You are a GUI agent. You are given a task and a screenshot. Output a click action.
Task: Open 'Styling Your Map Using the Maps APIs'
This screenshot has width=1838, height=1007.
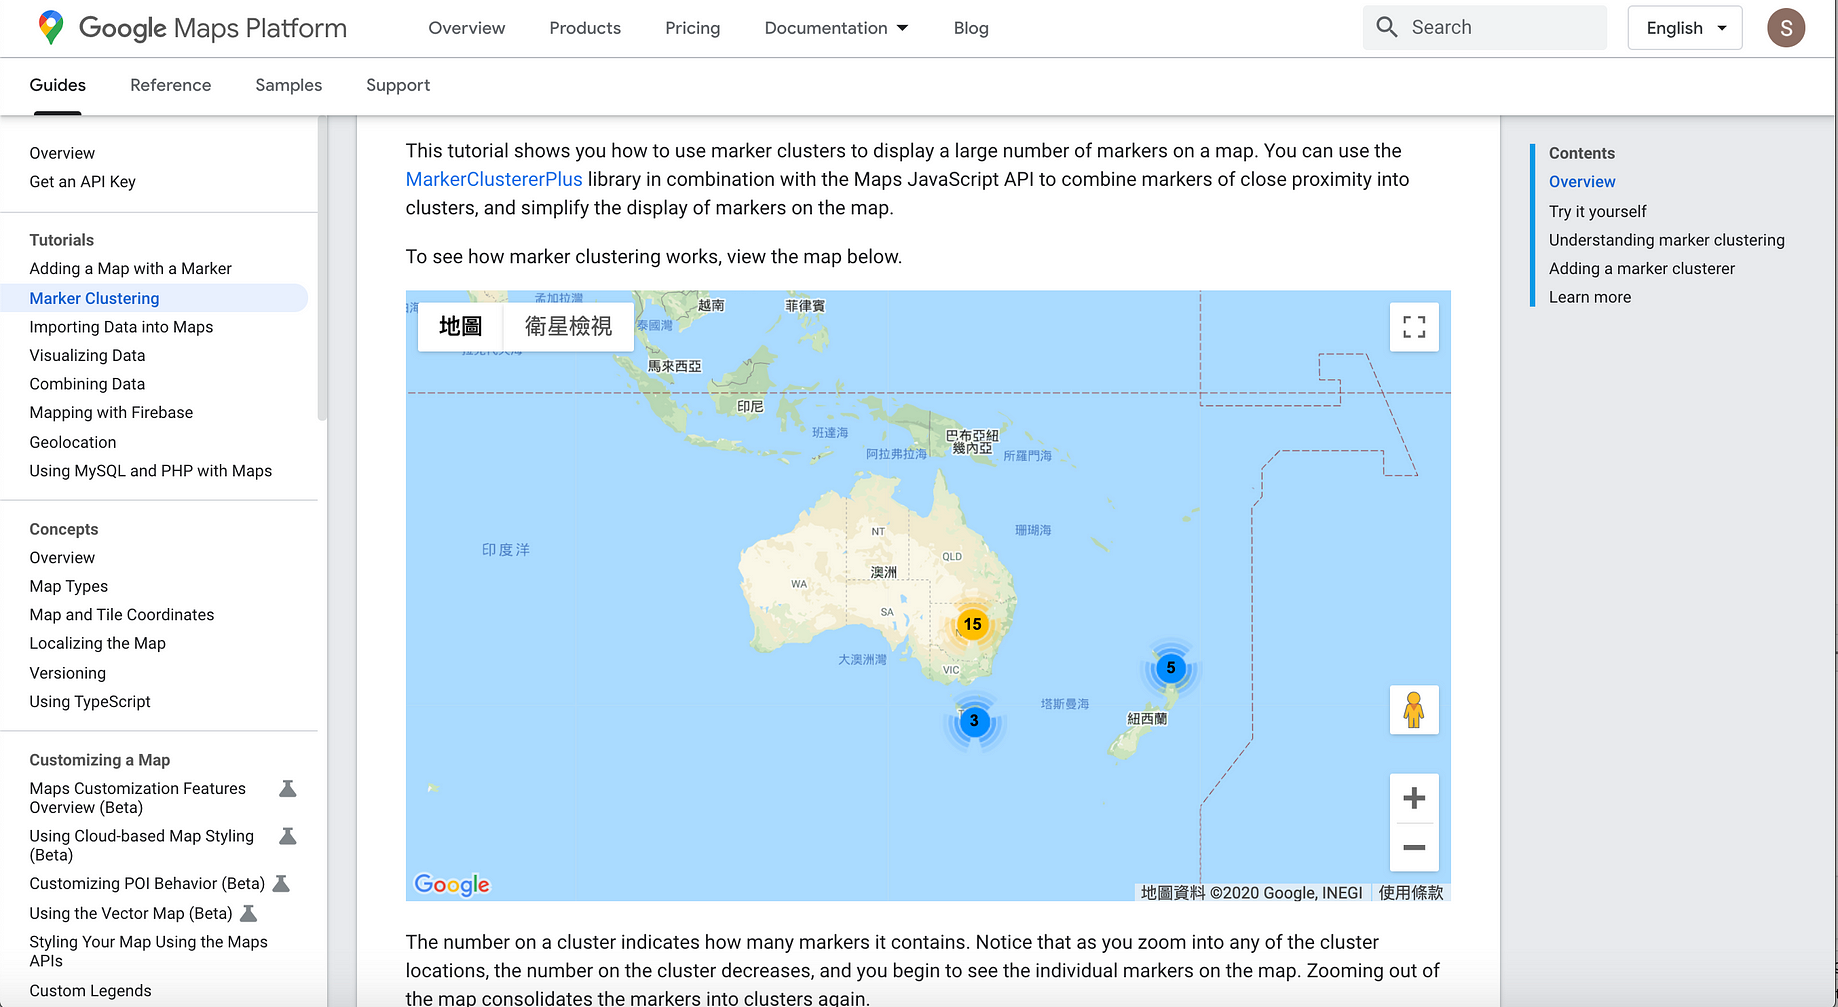pos(149,951)
